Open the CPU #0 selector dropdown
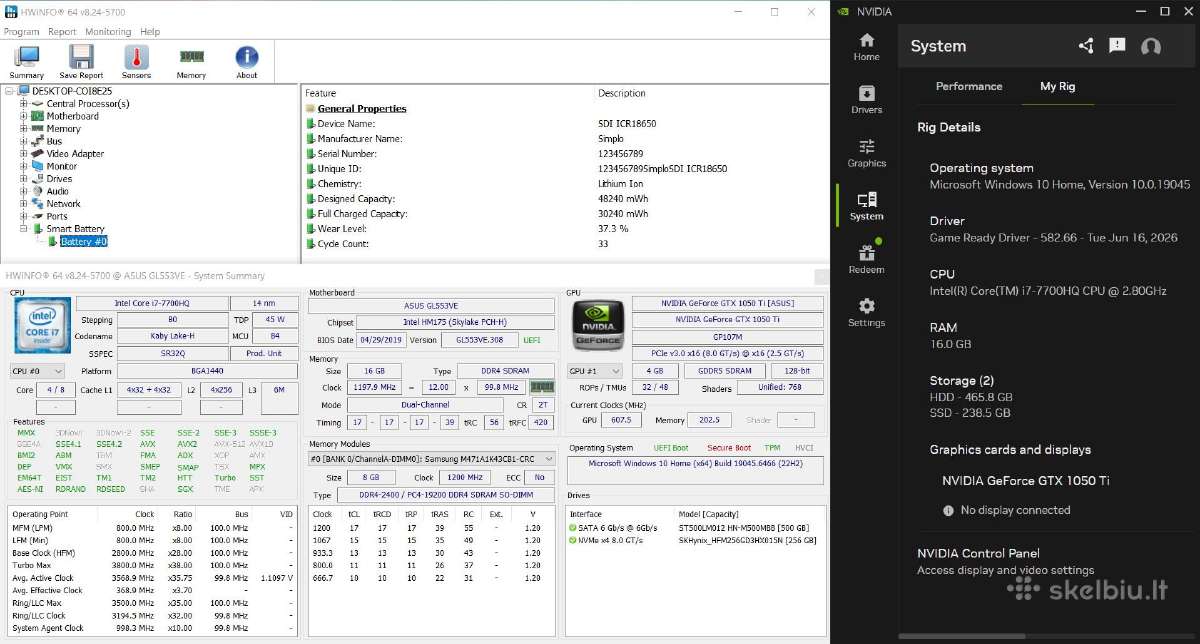 (37, 370)
